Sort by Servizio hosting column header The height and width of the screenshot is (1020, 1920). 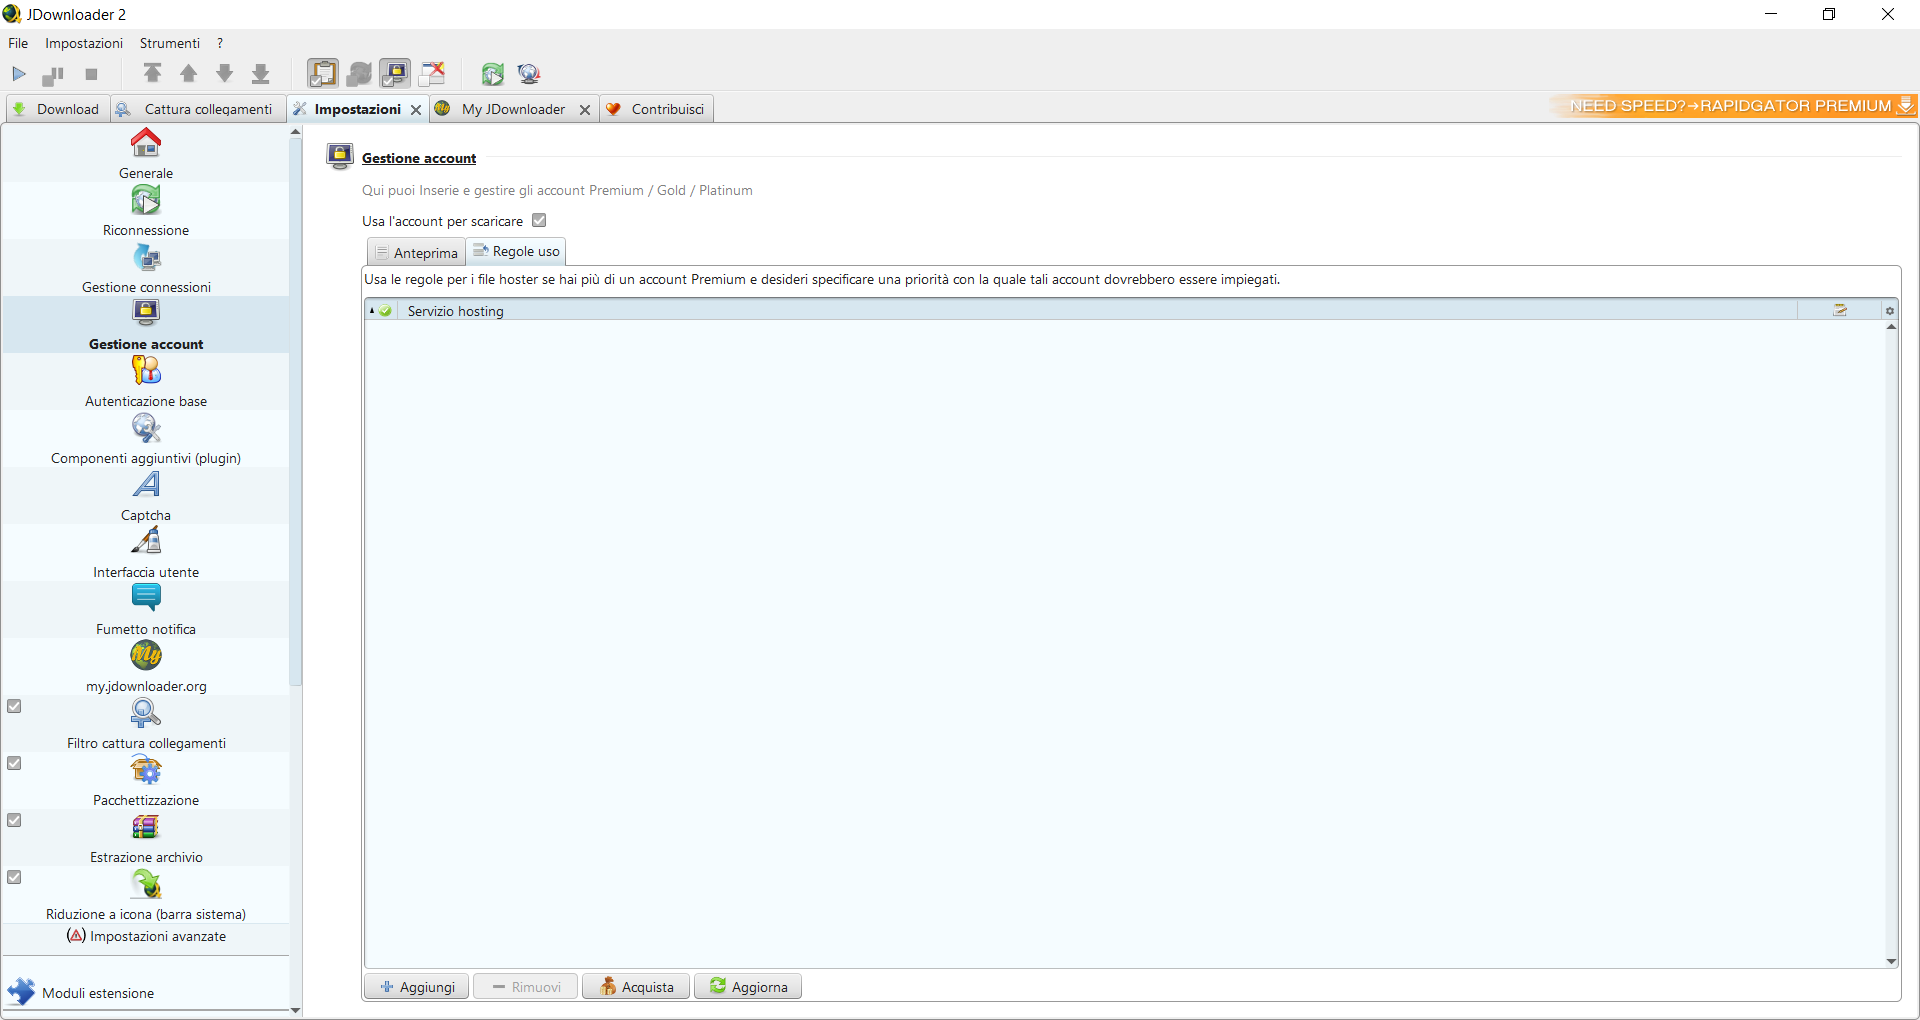[x=1098, y=311]
